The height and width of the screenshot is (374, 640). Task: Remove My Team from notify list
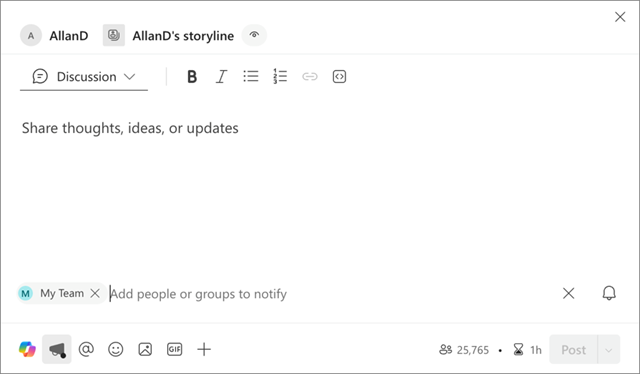coord(95,293)
